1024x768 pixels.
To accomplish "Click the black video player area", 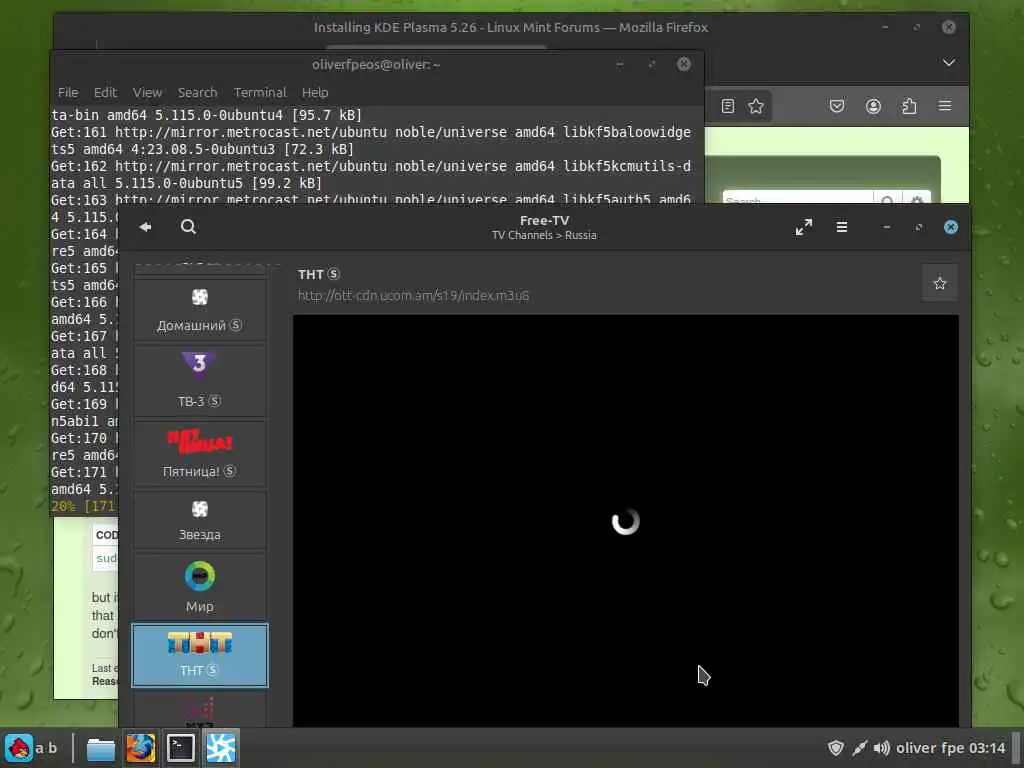I will [626, 520].
